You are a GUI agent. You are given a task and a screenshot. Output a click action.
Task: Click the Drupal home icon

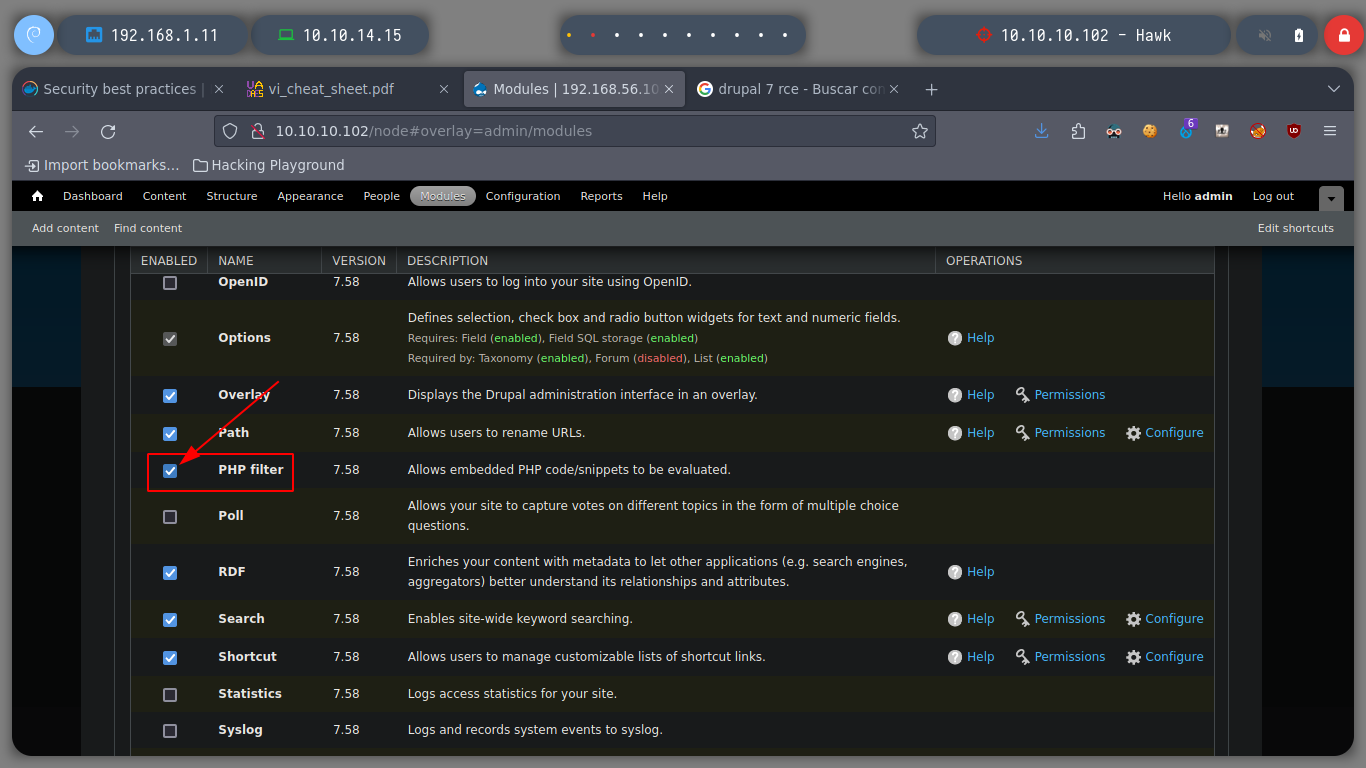(38, 196)
